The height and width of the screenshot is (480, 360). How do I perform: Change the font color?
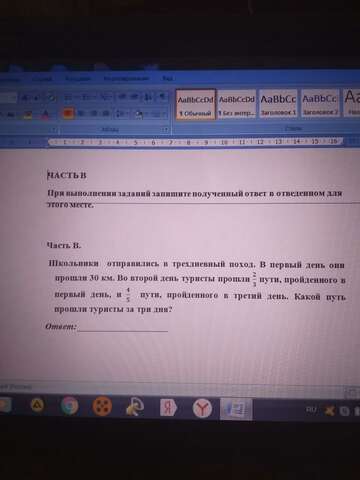[45, 115]
